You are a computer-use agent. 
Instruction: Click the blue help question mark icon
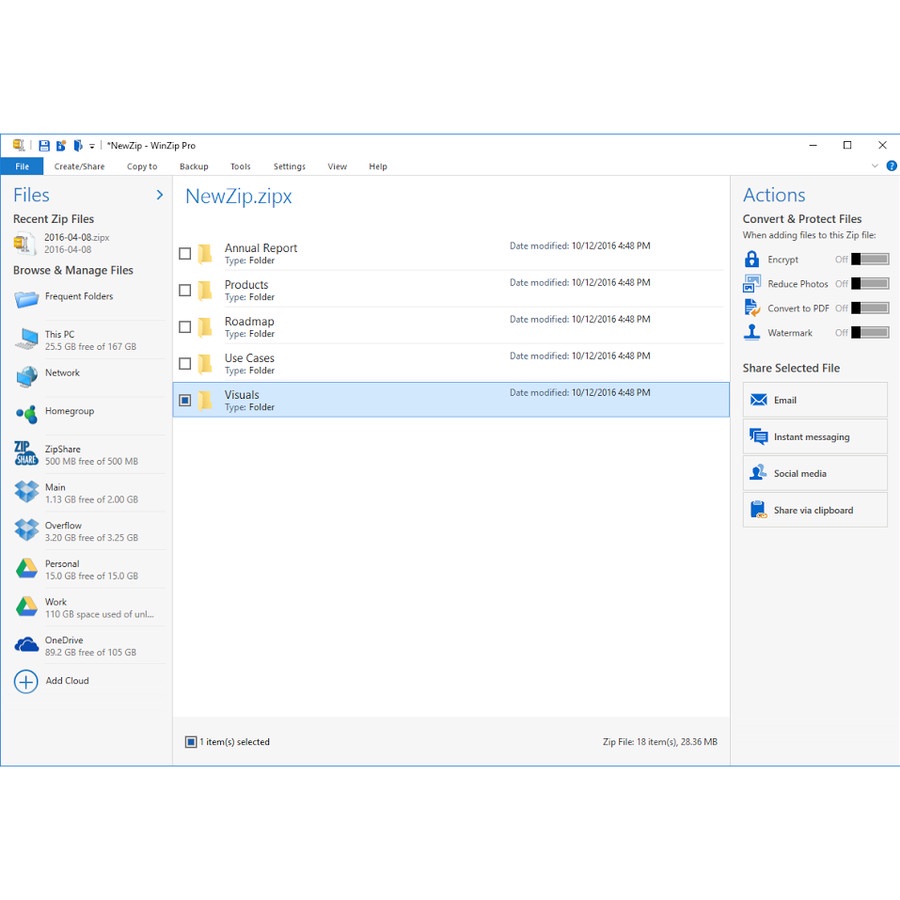click(x=891, y=166)
